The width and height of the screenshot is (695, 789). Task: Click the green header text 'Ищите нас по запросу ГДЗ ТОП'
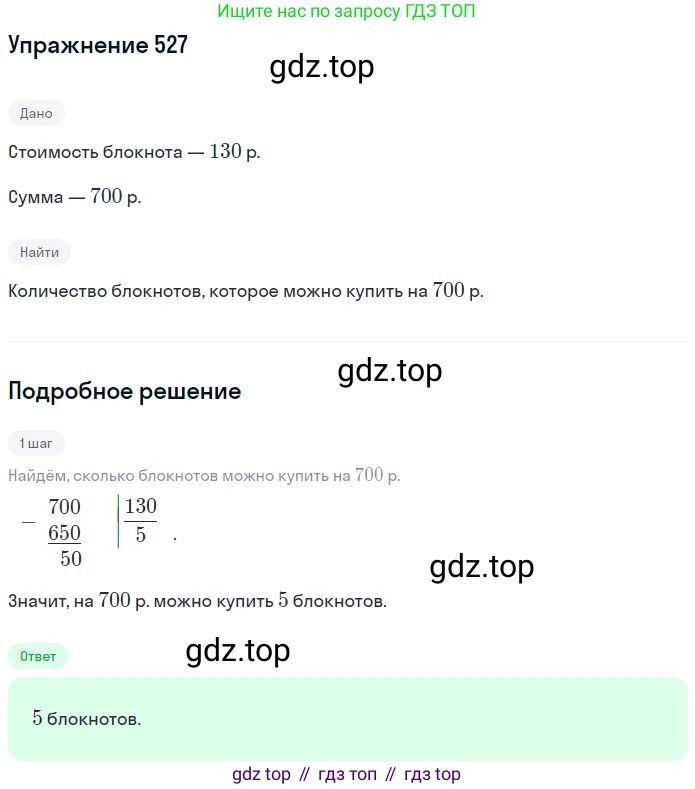click(346, 11)
